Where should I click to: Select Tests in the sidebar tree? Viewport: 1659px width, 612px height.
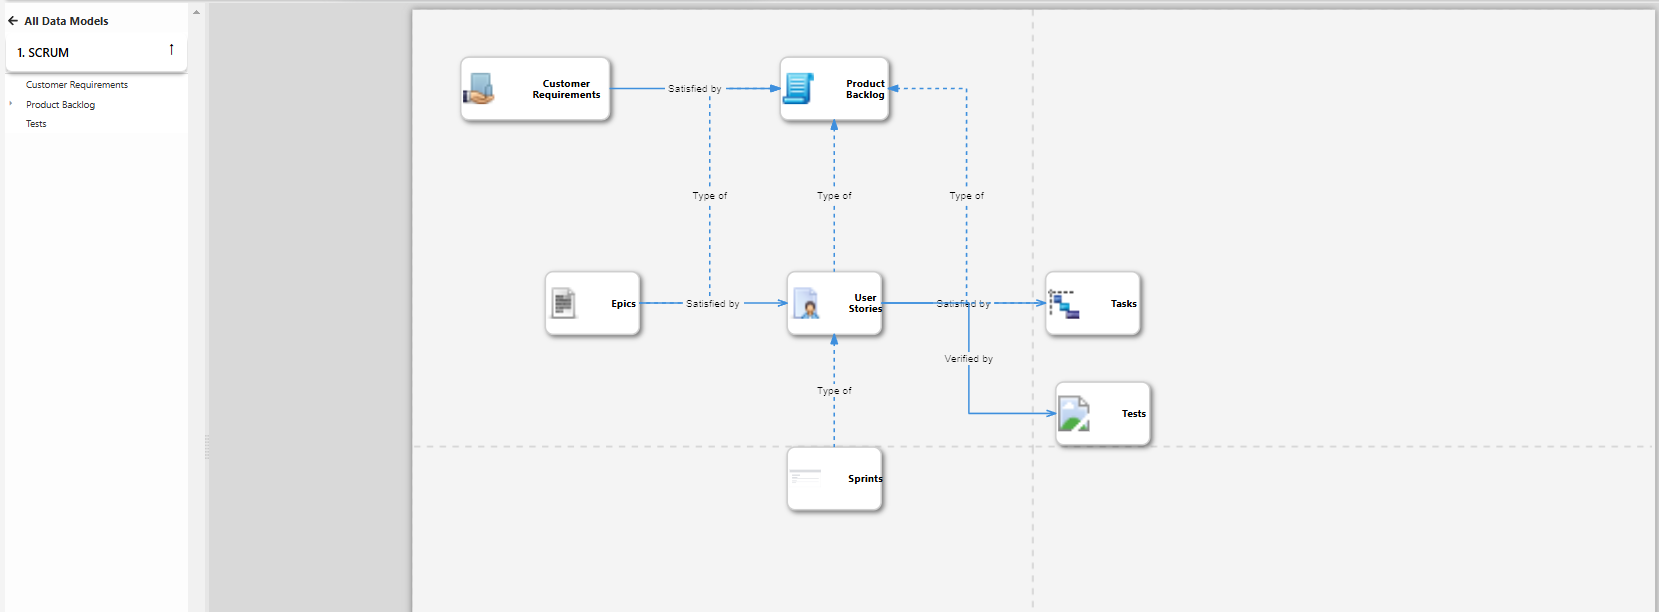pyautogui.click(x=36, y=124)
